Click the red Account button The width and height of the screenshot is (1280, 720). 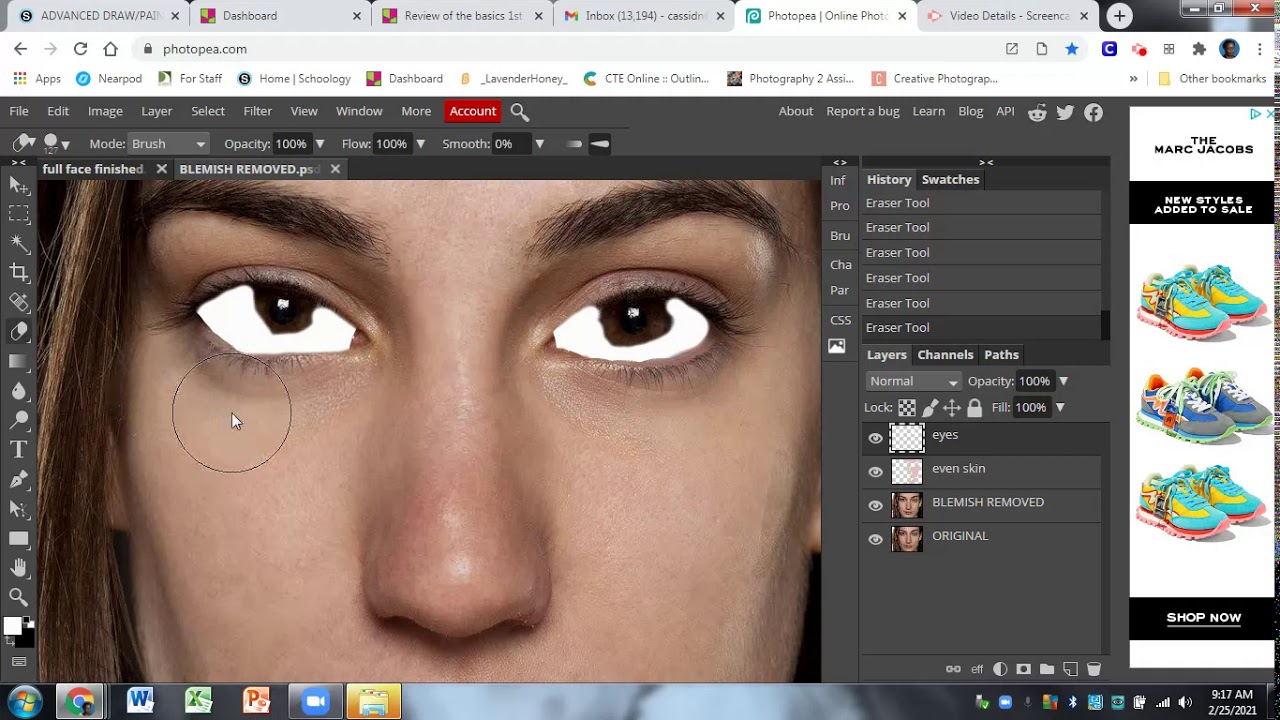(472, 111)
